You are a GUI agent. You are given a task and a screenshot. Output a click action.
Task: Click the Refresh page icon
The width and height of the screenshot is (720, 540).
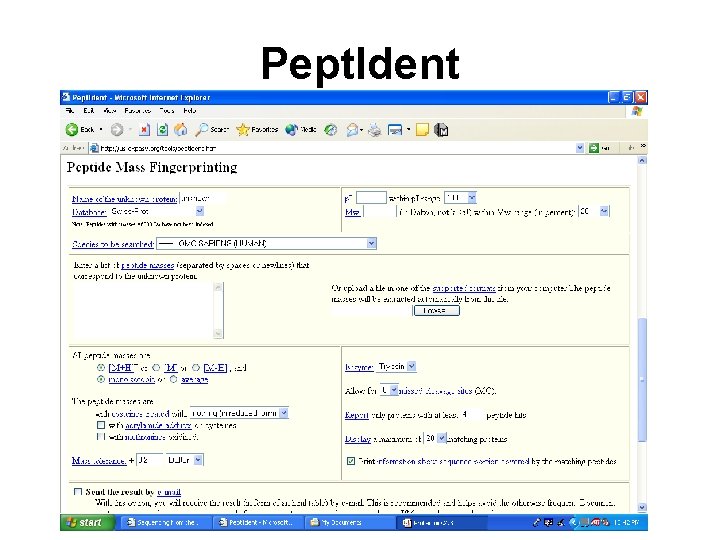(x=162, y=130)
